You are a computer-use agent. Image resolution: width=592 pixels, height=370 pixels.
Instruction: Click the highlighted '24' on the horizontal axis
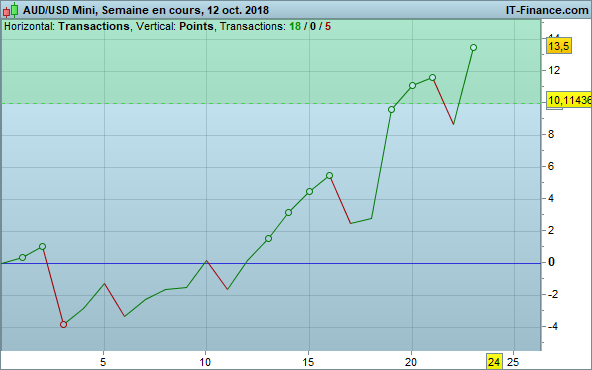(494, 362)
